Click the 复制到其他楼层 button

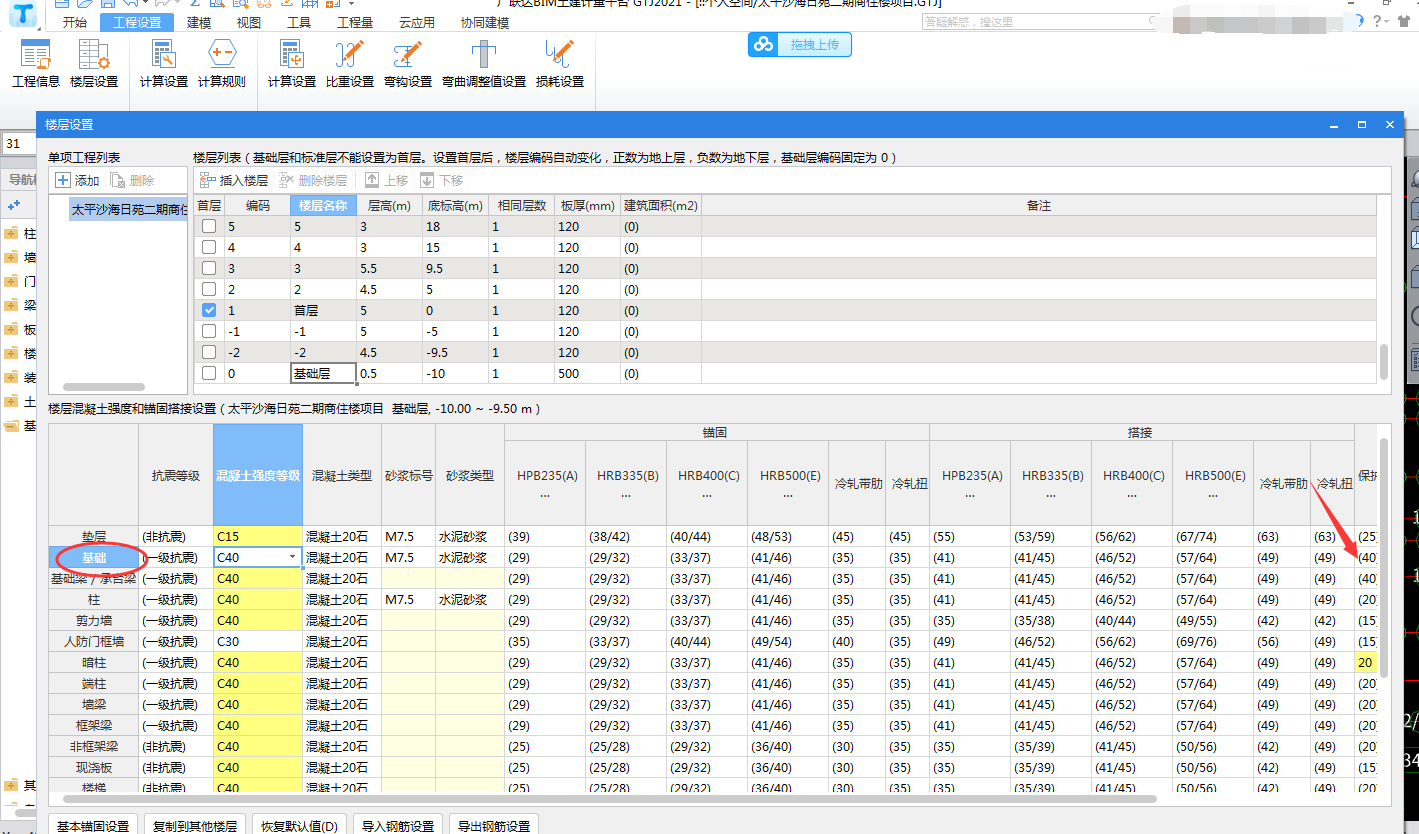pos(195,825)
